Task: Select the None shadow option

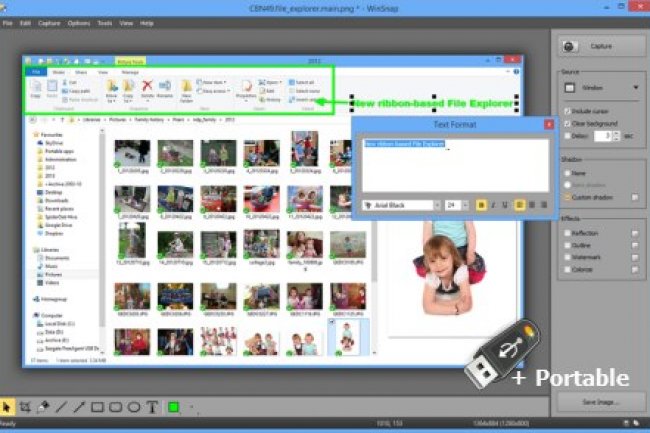Action: 568,173
